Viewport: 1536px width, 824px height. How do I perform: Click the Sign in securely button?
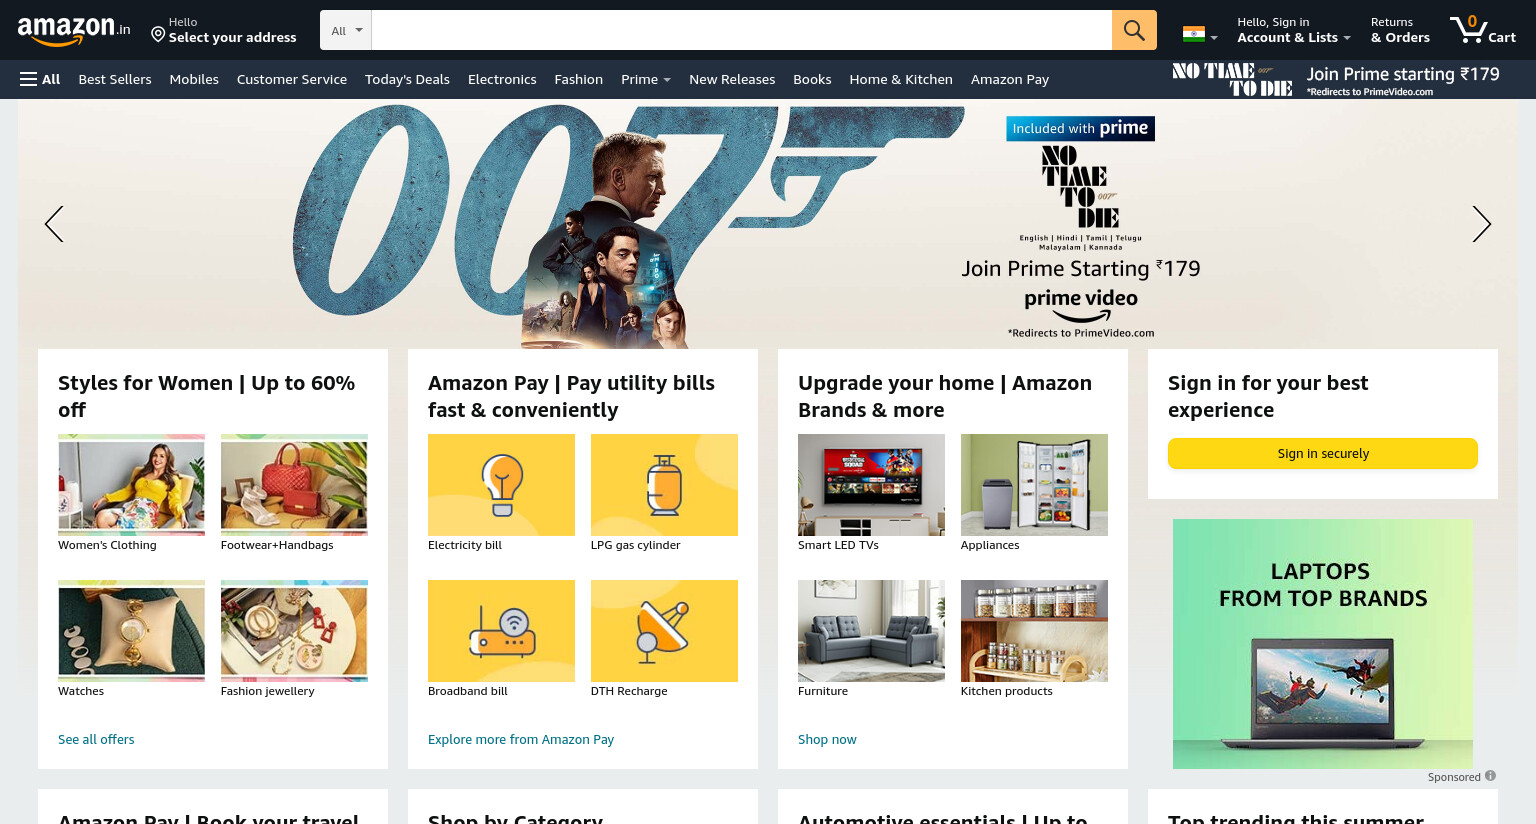coord(1322,453)
